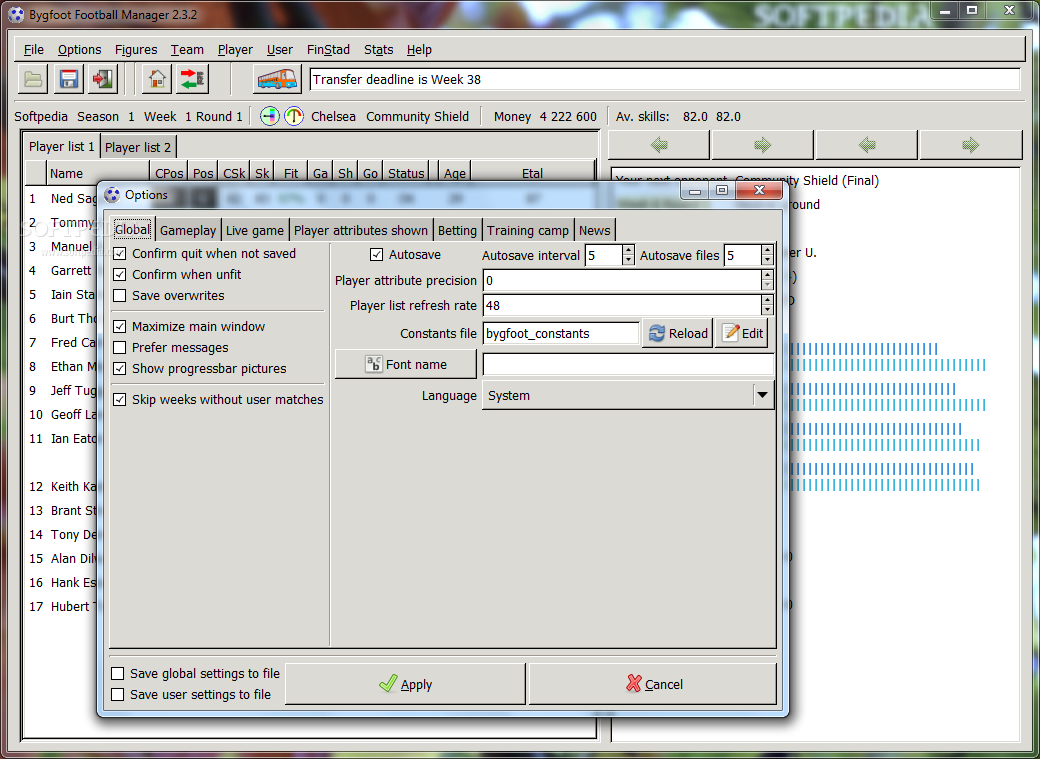Click the Constants file input field

(x=561, y=333)
